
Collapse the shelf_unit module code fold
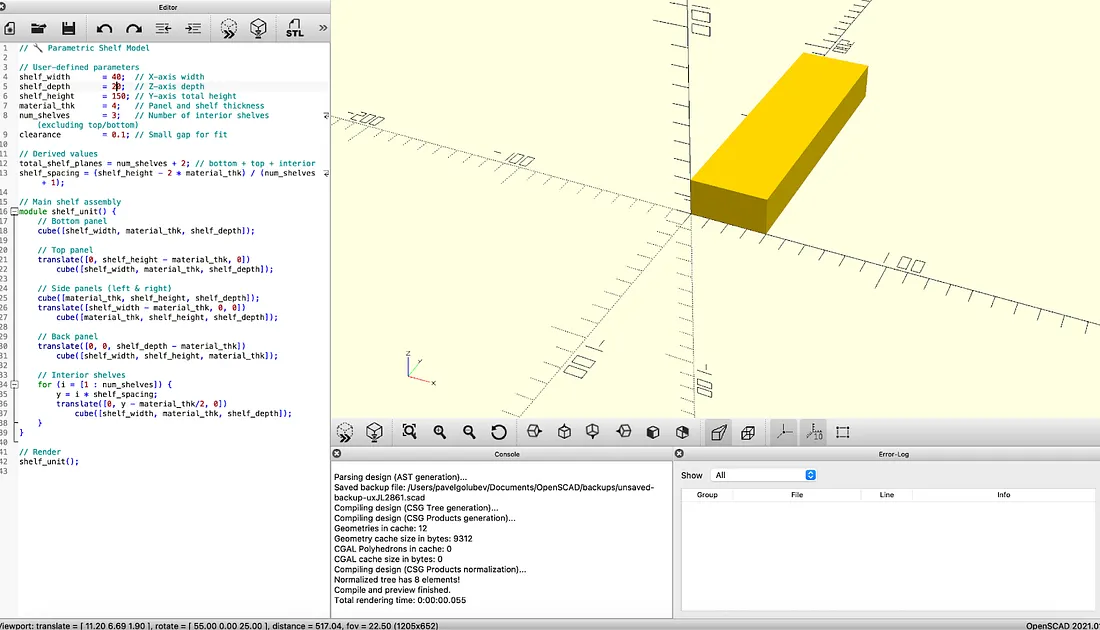pos(14,212)
